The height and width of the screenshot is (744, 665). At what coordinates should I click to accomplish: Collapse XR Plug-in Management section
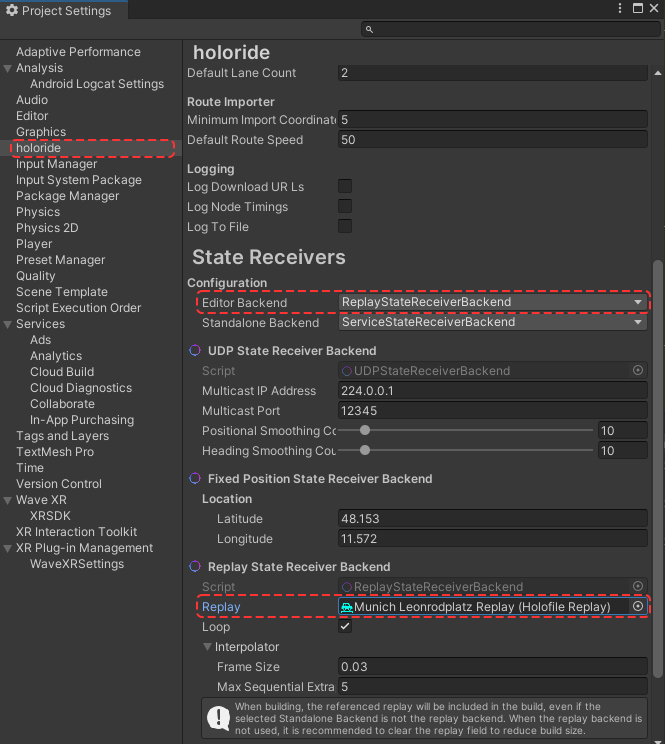pos(8,549)
